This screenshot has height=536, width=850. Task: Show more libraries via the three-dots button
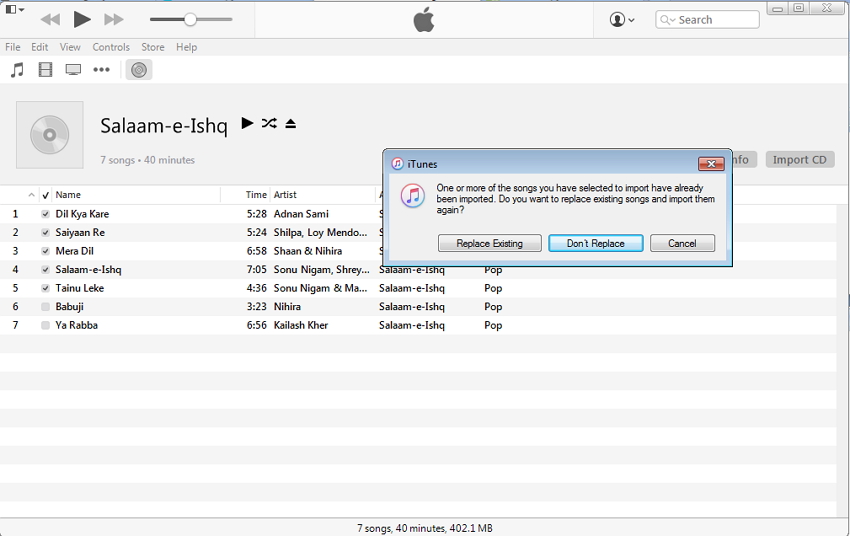click(x=101, y=70)
